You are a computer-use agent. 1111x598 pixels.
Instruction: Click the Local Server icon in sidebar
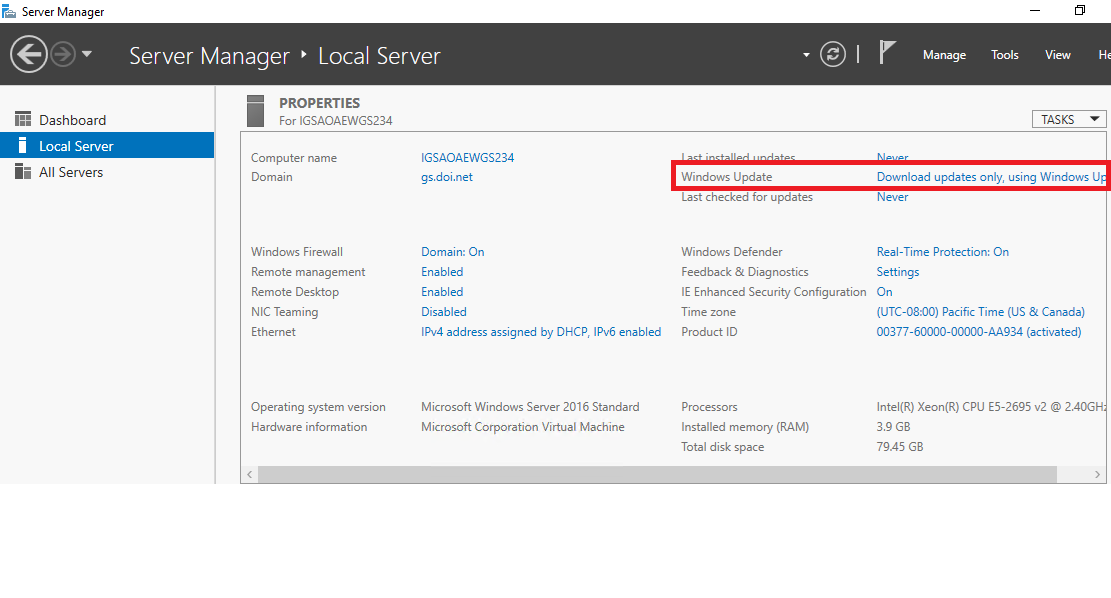(x=23, y=145)
